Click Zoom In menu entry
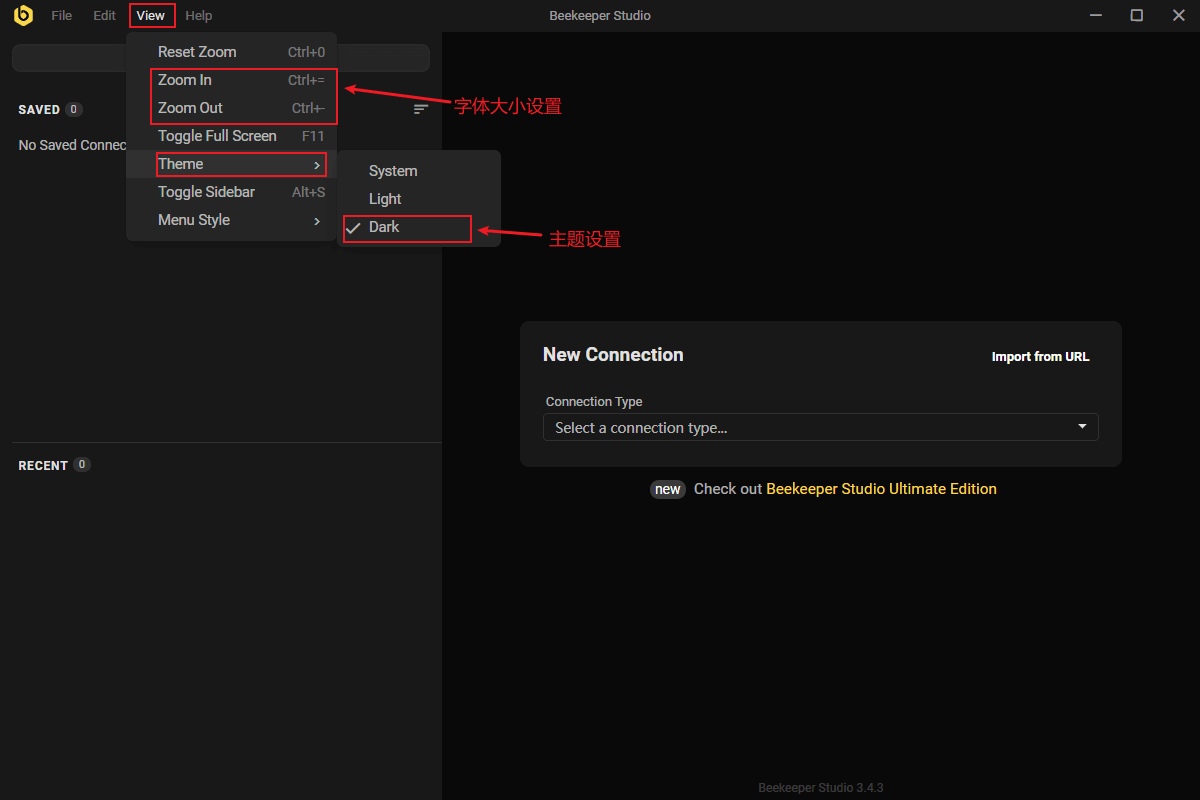1200x800 pixels. pos(185,80)
